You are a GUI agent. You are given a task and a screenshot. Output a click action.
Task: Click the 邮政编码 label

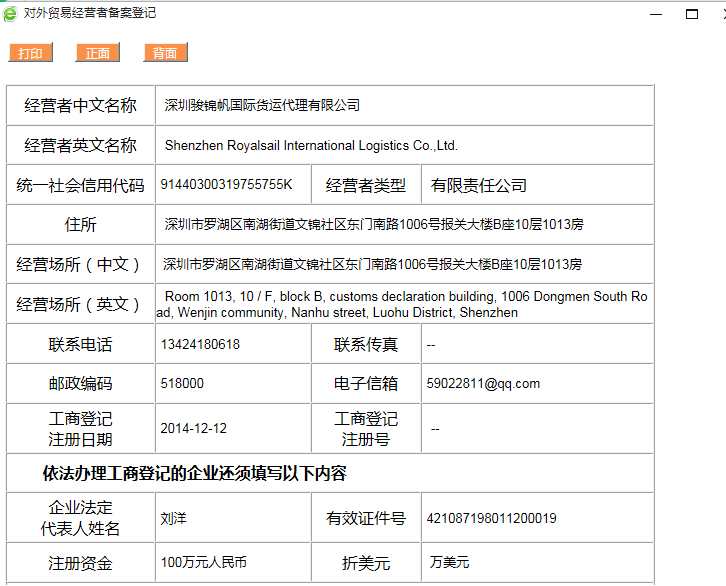point(81,384)
